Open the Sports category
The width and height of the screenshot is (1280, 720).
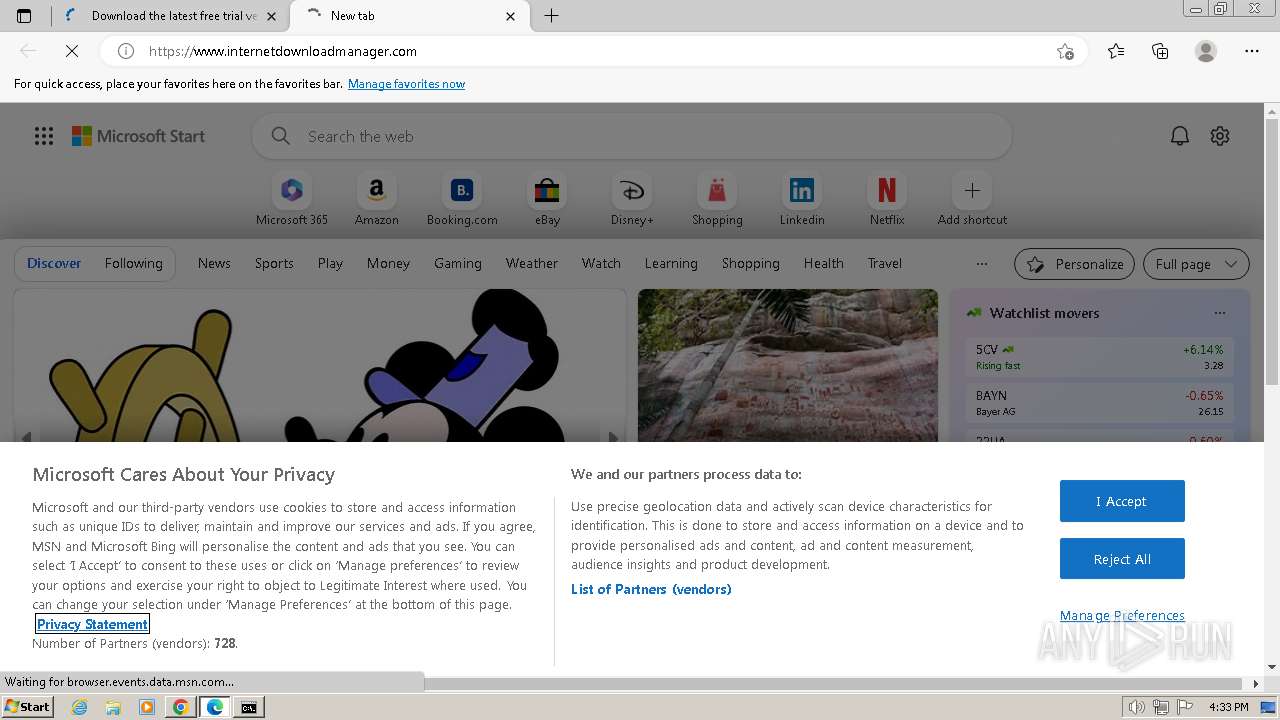pos(274,263)
